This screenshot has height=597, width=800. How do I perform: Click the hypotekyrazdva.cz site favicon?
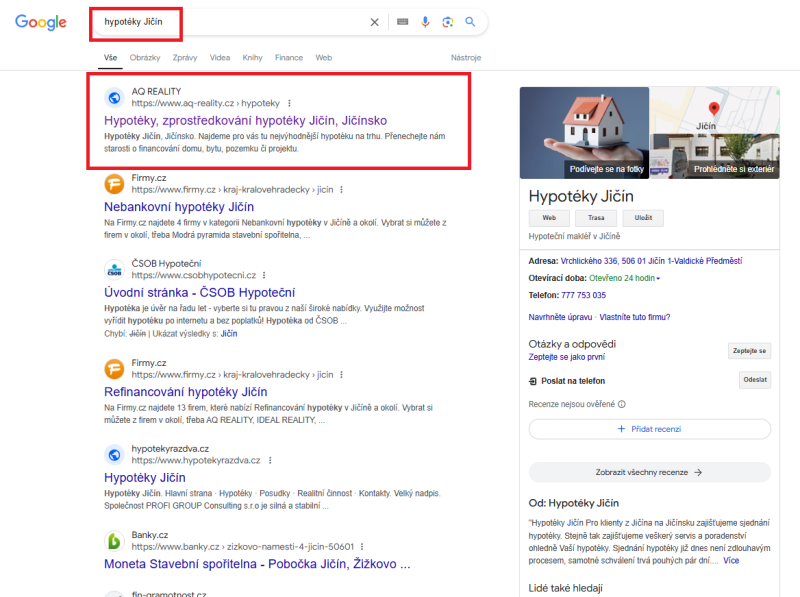tap(114, 455)
